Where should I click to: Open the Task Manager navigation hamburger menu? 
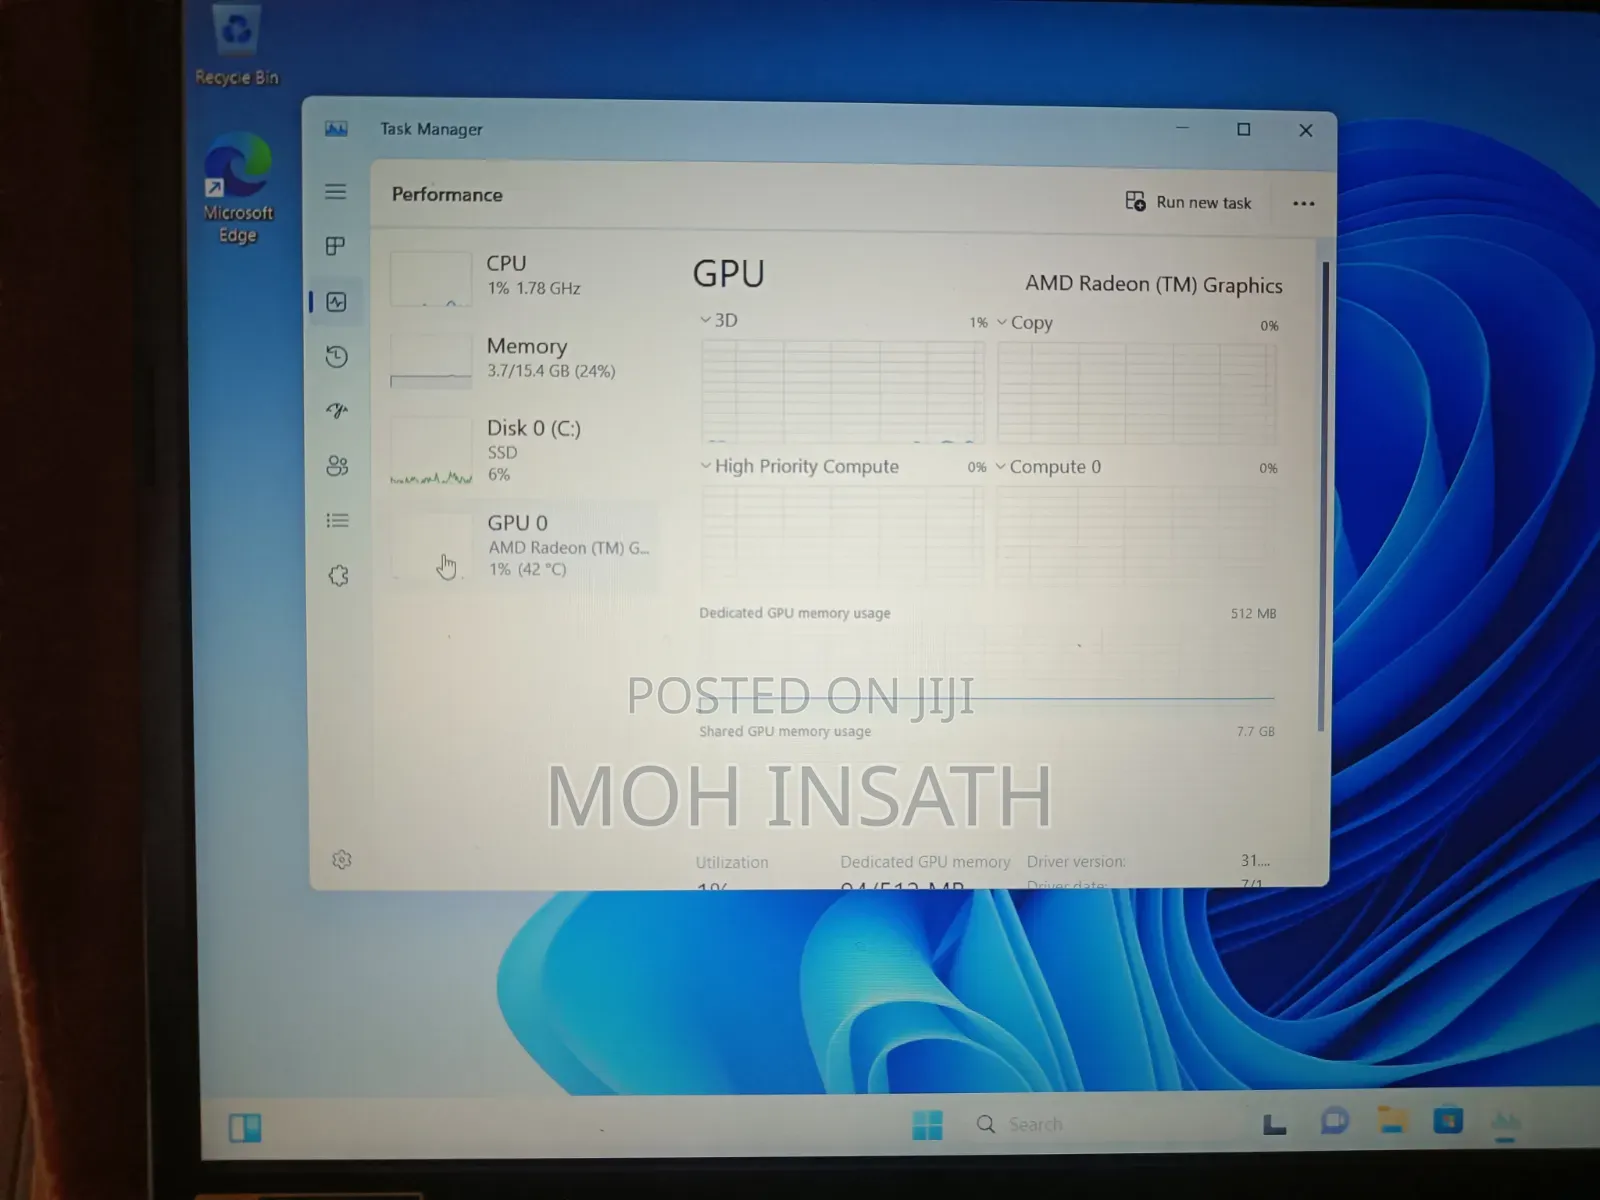click(335, 191)
